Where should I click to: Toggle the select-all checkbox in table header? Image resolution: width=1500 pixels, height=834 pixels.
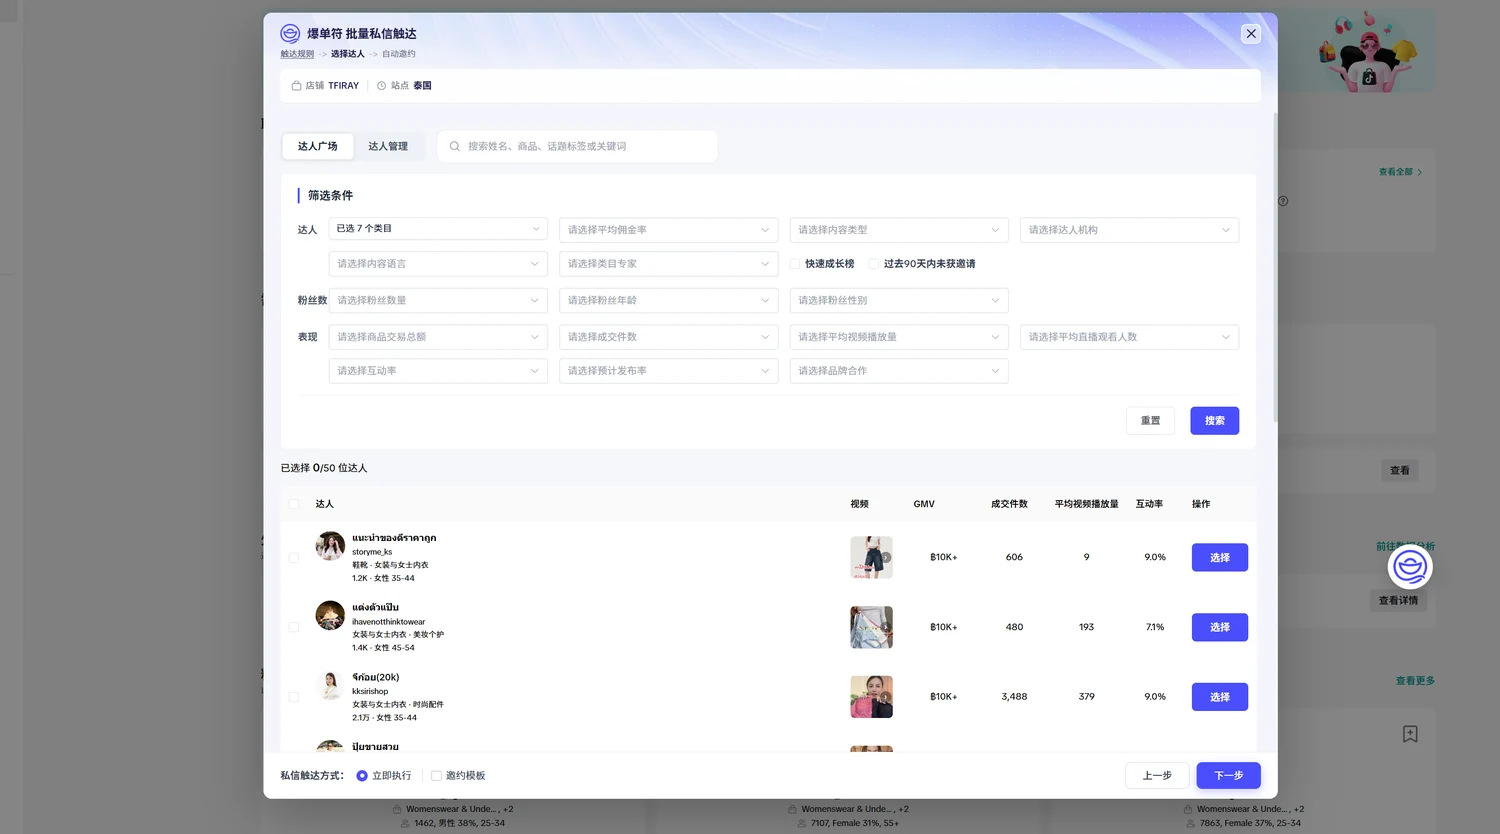(294, 504)
